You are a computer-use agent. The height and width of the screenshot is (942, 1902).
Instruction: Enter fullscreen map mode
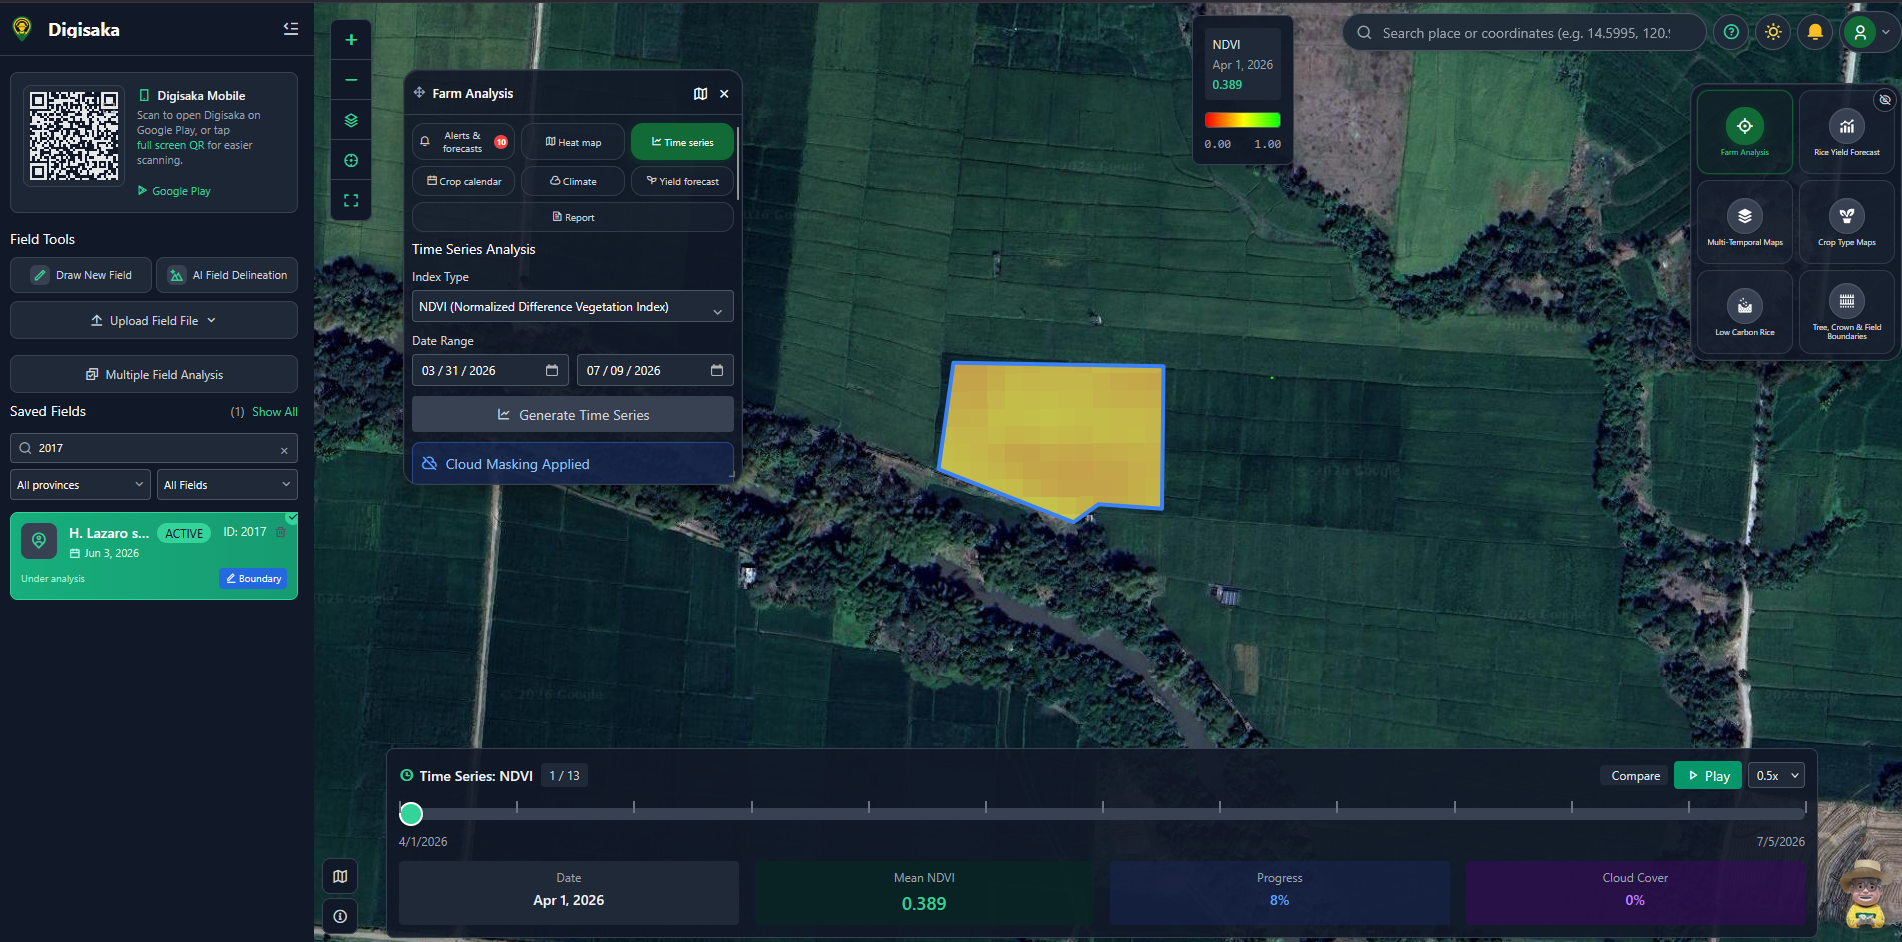click(x=351, y=200)
